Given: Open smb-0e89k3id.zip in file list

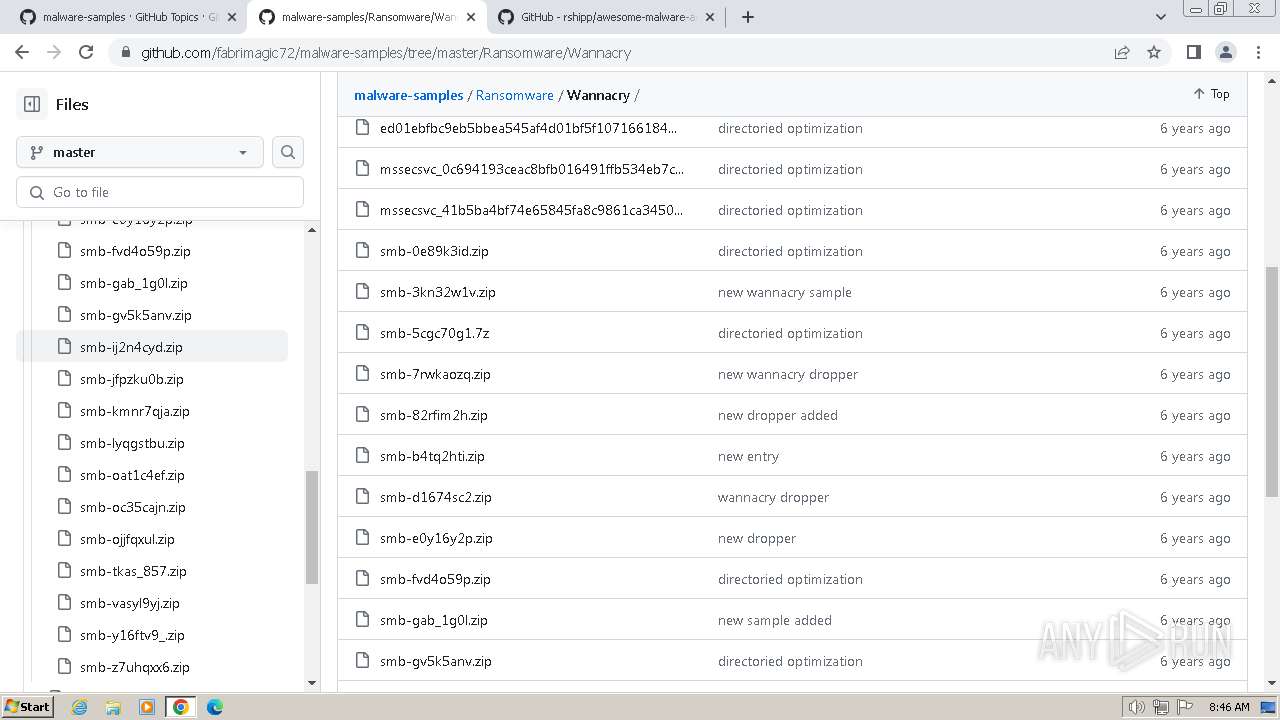Looking at the screenshot, I should point(434,251).
